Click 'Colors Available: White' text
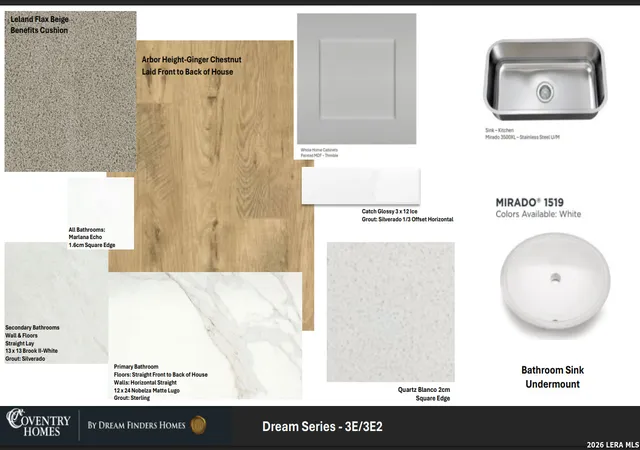 pyautogui.click(x=538, y=214)
